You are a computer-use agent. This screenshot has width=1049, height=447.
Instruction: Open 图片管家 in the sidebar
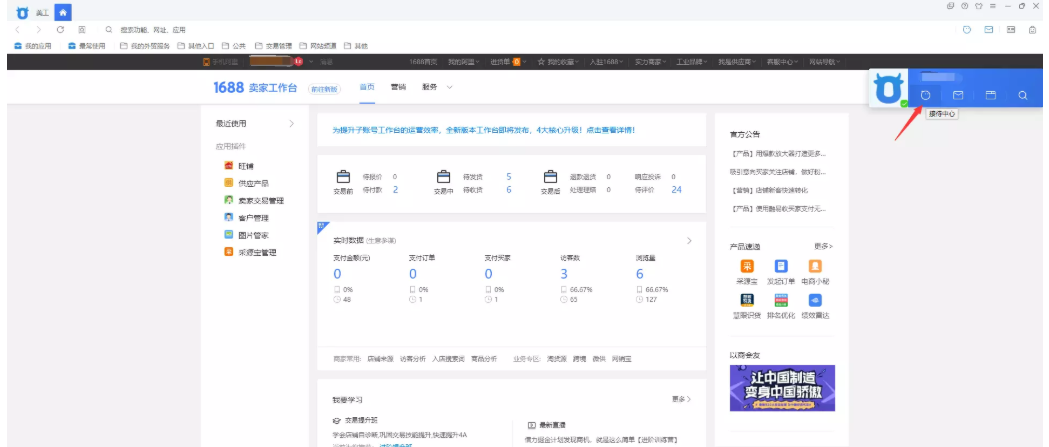(251, 235)
